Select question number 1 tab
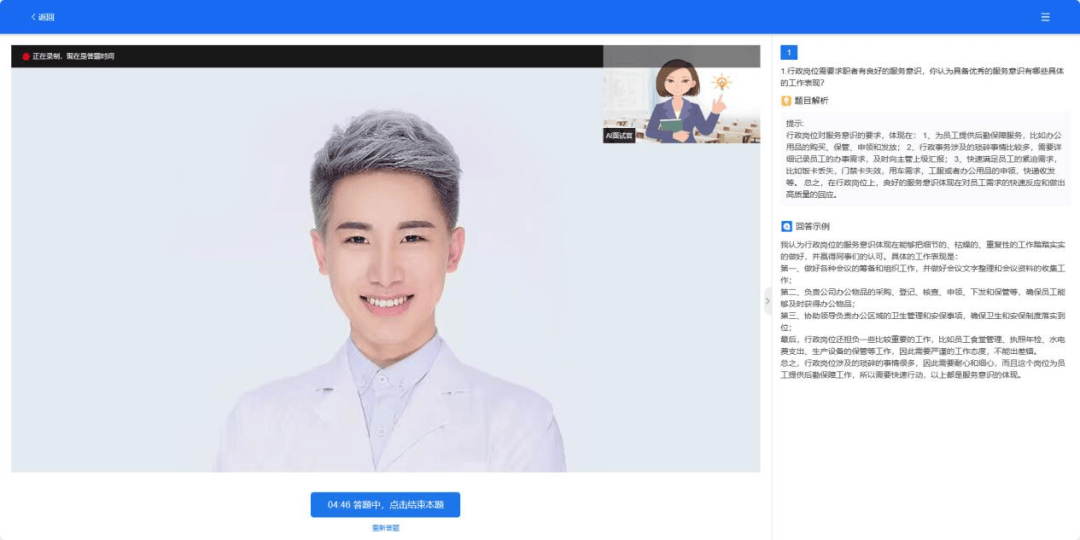This screenshot has width=1080, height=540. point(789,52)
